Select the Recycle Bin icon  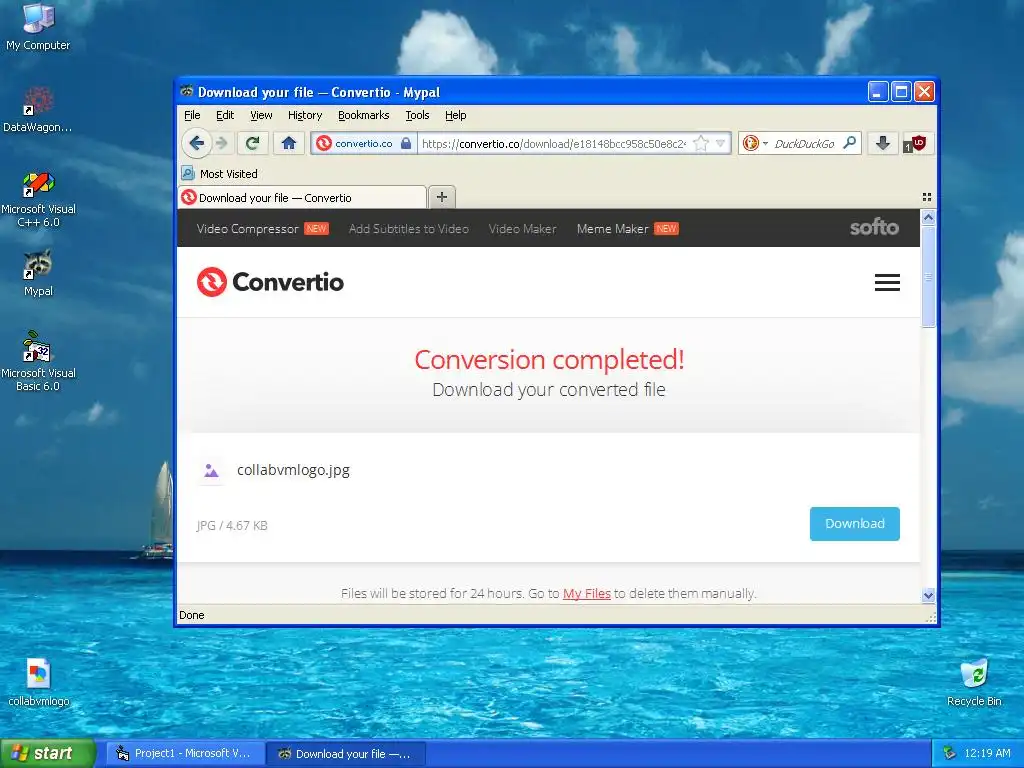click(x=974, y=682)
